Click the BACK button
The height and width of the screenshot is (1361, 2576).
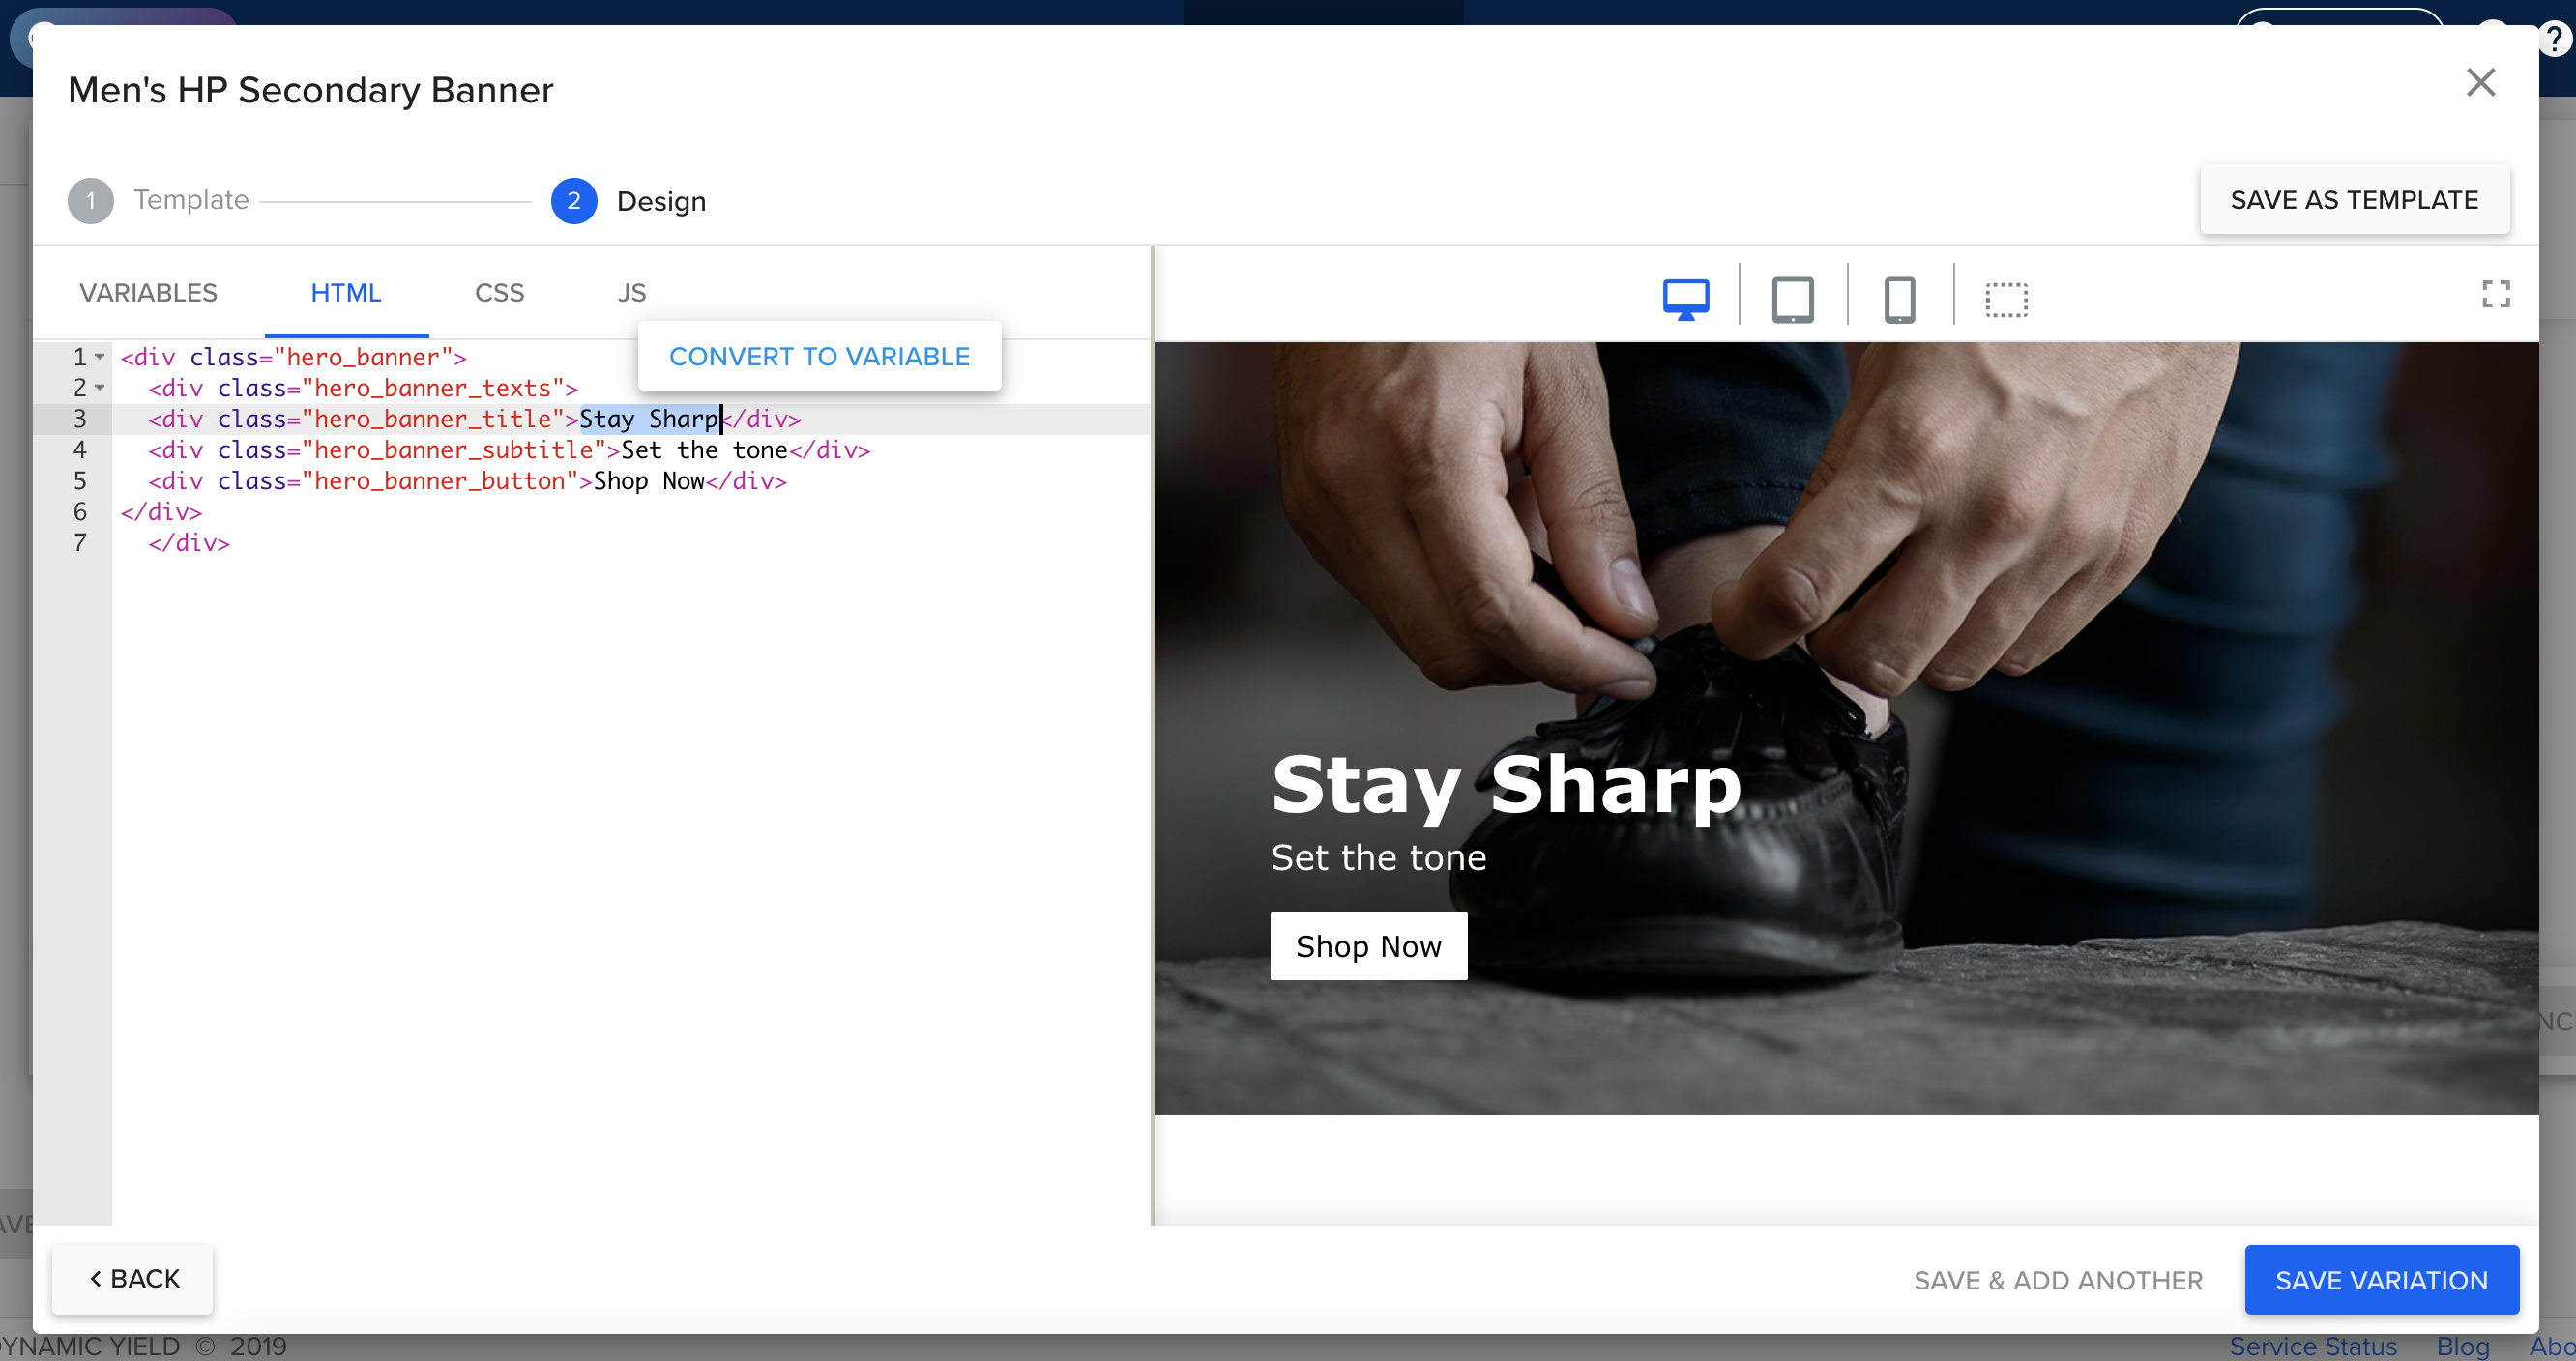coord(133,1279)
